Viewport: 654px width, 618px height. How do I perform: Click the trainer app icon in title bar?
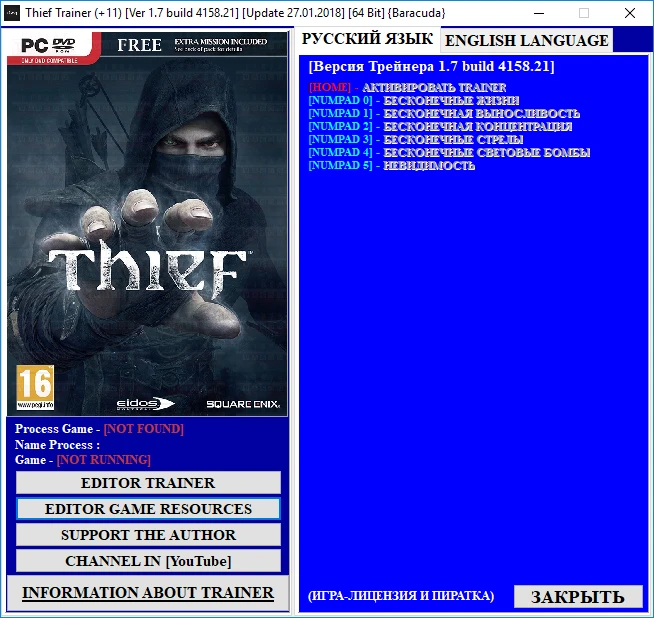12,13
